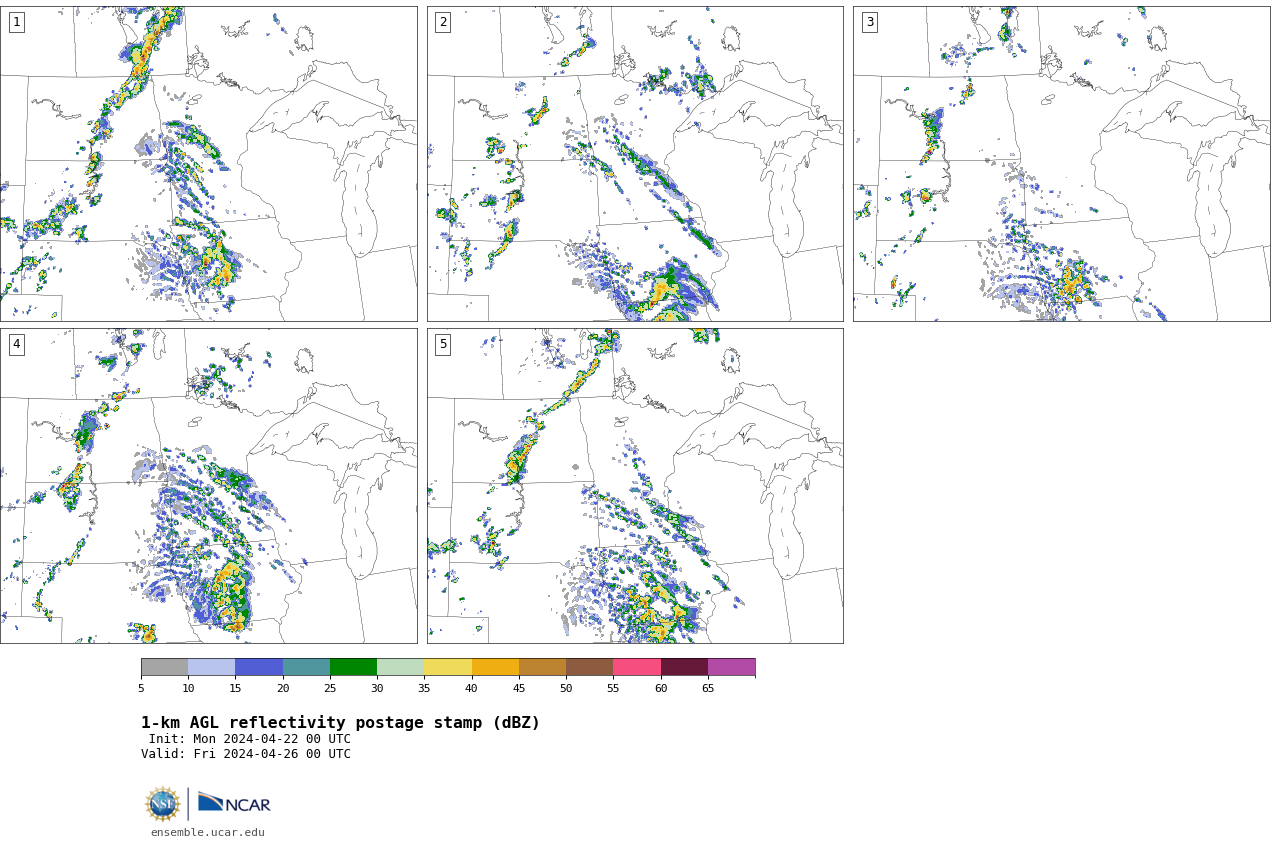The width and height of the screenshot is (1280, 844).
Task: Click the Valid Fri 2024-04-26 00 UTC text
Action: coord(246,754)
